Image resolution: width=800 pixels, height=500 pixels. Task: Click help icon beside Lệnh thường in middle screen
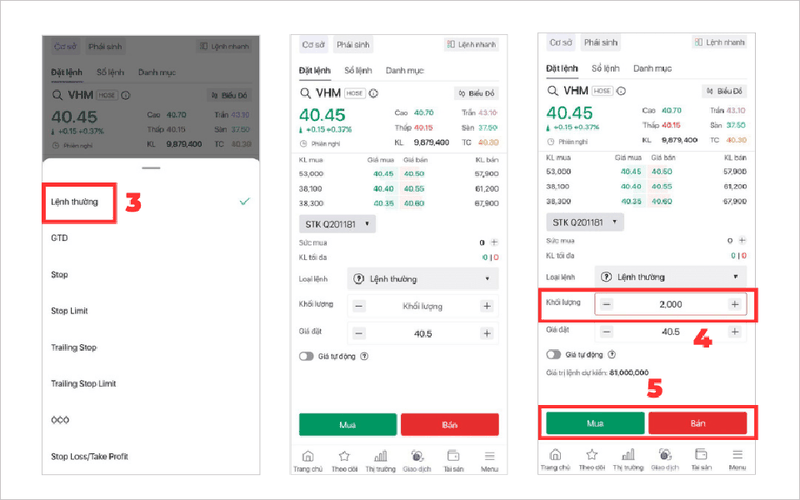(359, 279)
